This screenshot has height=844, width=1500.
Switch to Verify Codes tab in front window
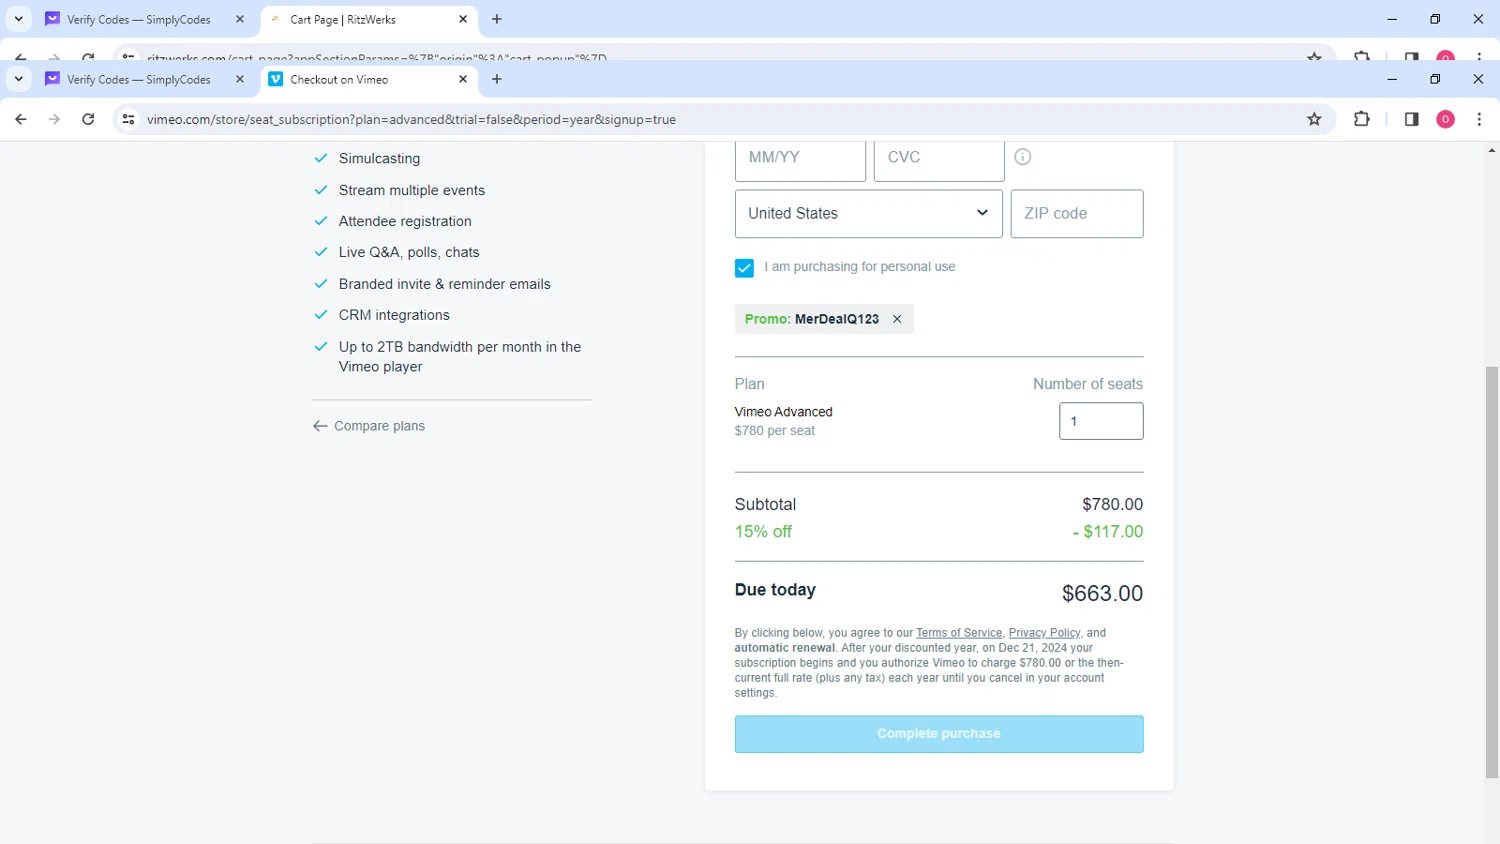point(137,79)
